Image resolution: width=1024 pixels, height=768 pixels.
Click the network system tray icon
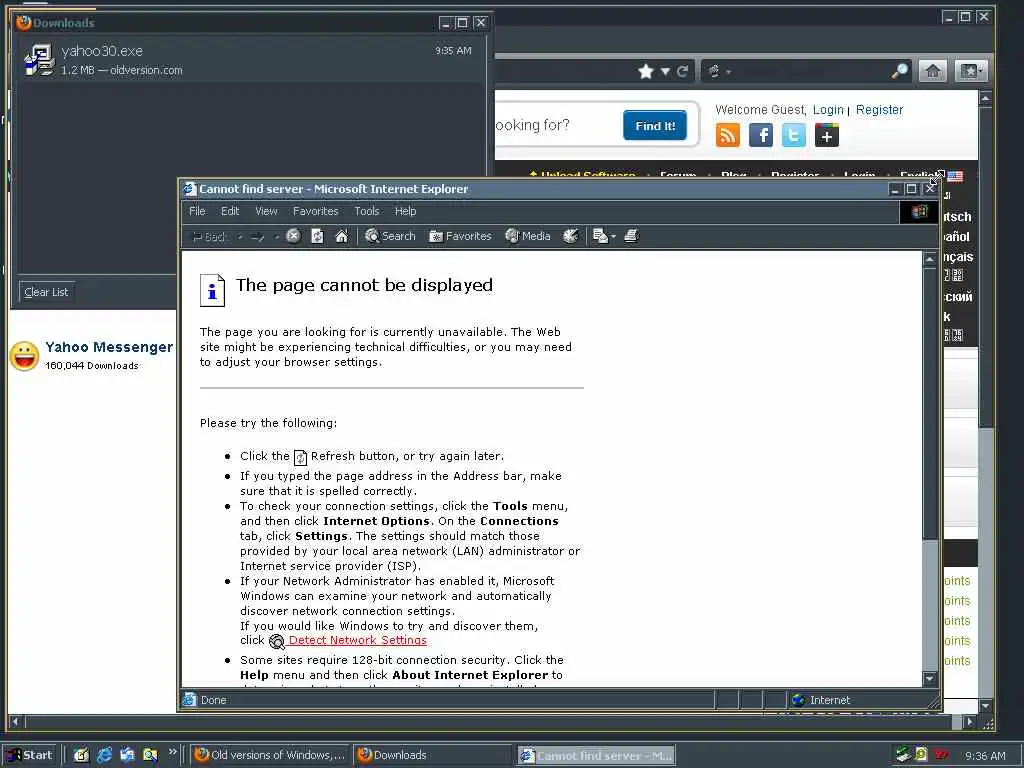[x=903, y=754]
